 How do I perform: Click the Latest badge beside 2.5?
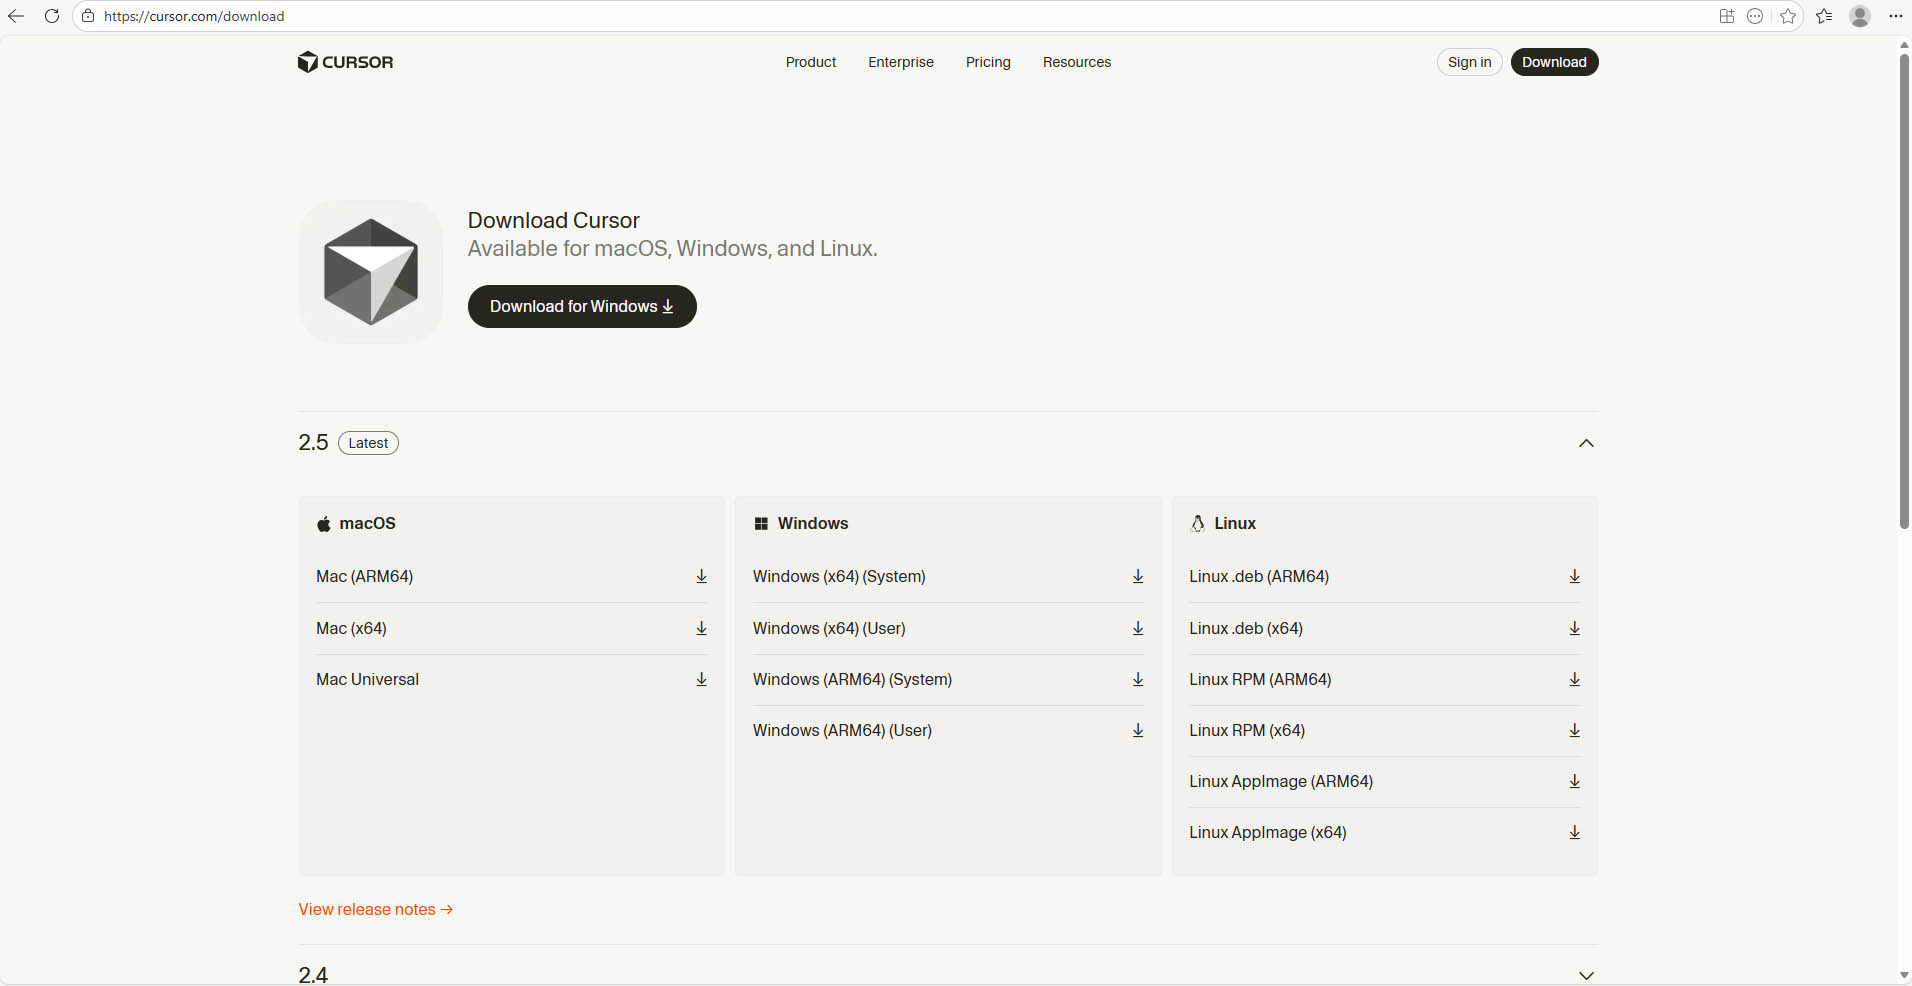pyautogui.click(x=368, y=443)
